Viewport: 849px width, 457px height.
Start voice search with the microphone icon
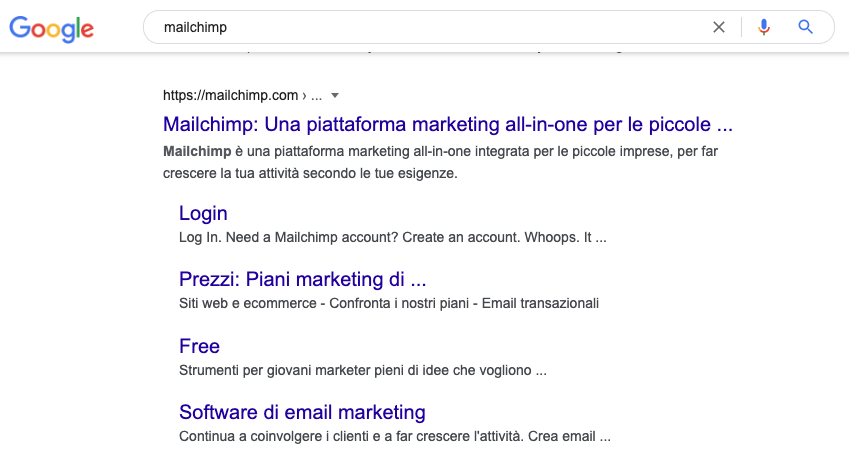click(763, 27)
